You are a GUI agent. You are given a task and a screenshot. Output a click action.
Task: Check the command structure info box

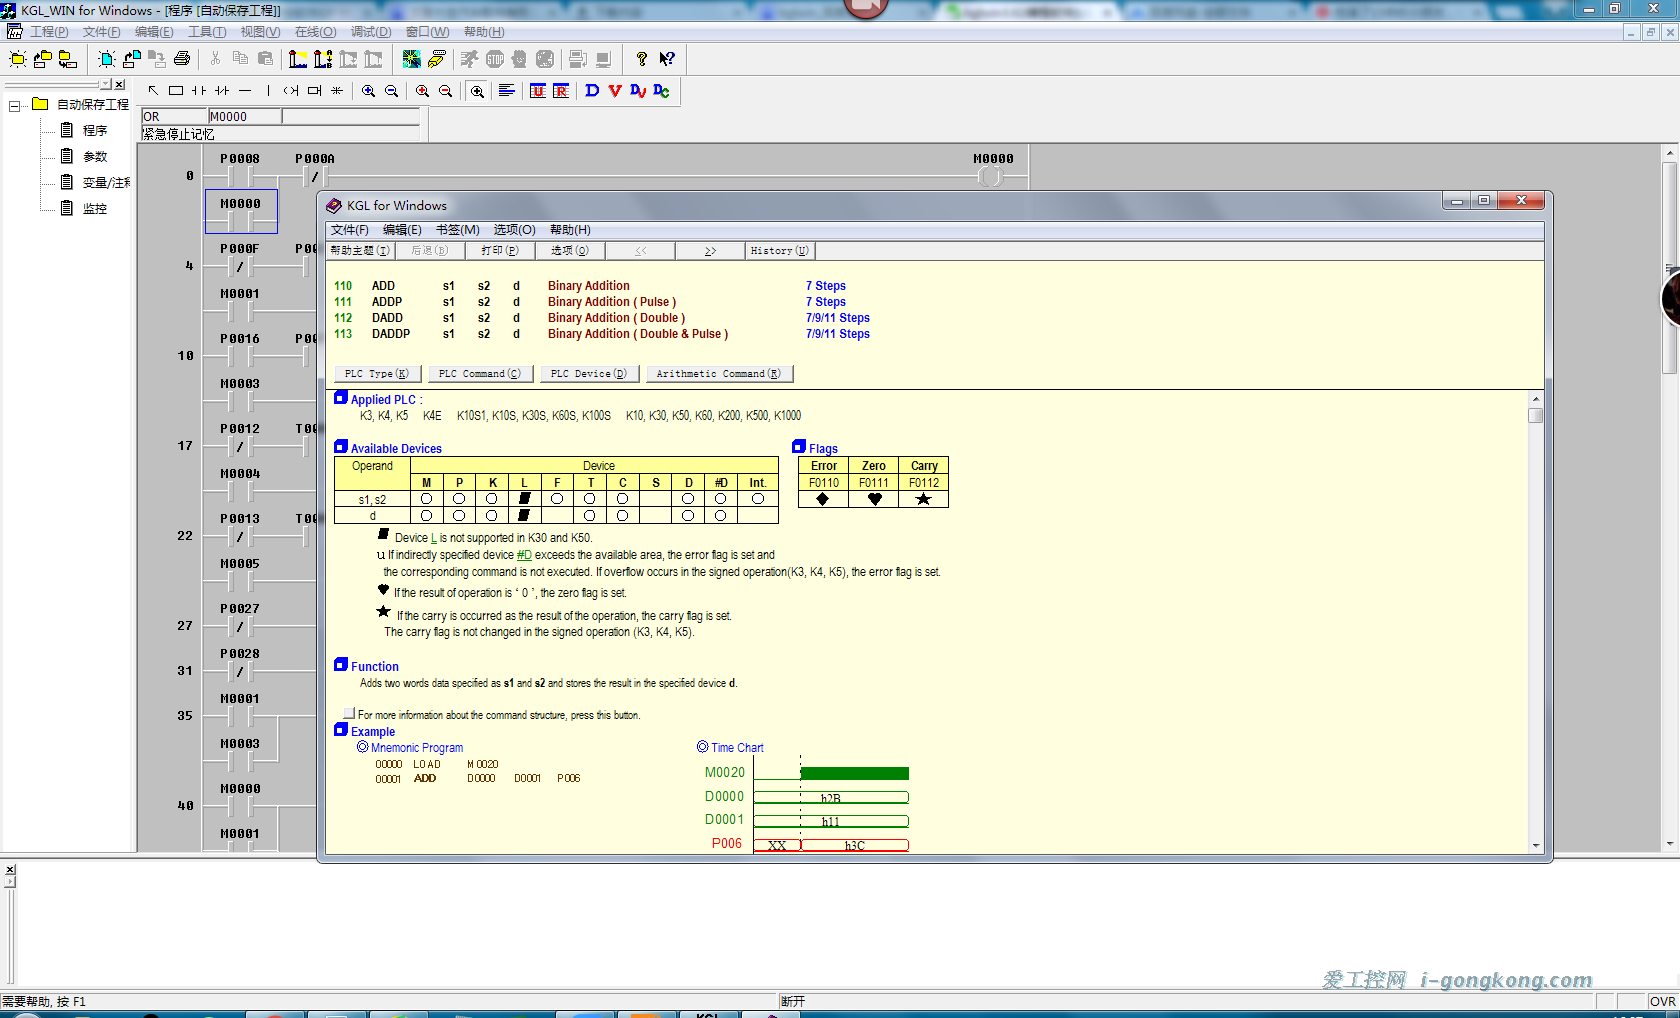pyautogui.click(x=349, y=713)
